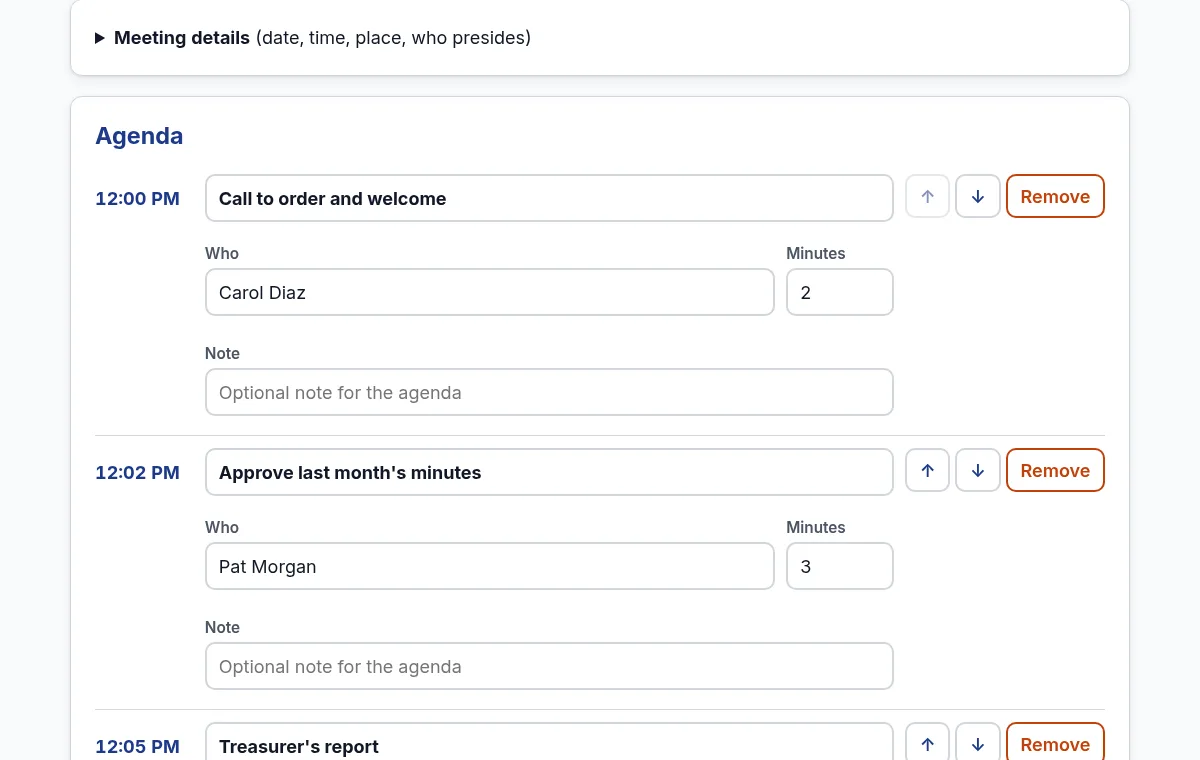Image resolution: width=1200 pixels, height=760 pixels.
Task: Move 'Approve last month's minutes' down
Action: [x=978, y=471]
